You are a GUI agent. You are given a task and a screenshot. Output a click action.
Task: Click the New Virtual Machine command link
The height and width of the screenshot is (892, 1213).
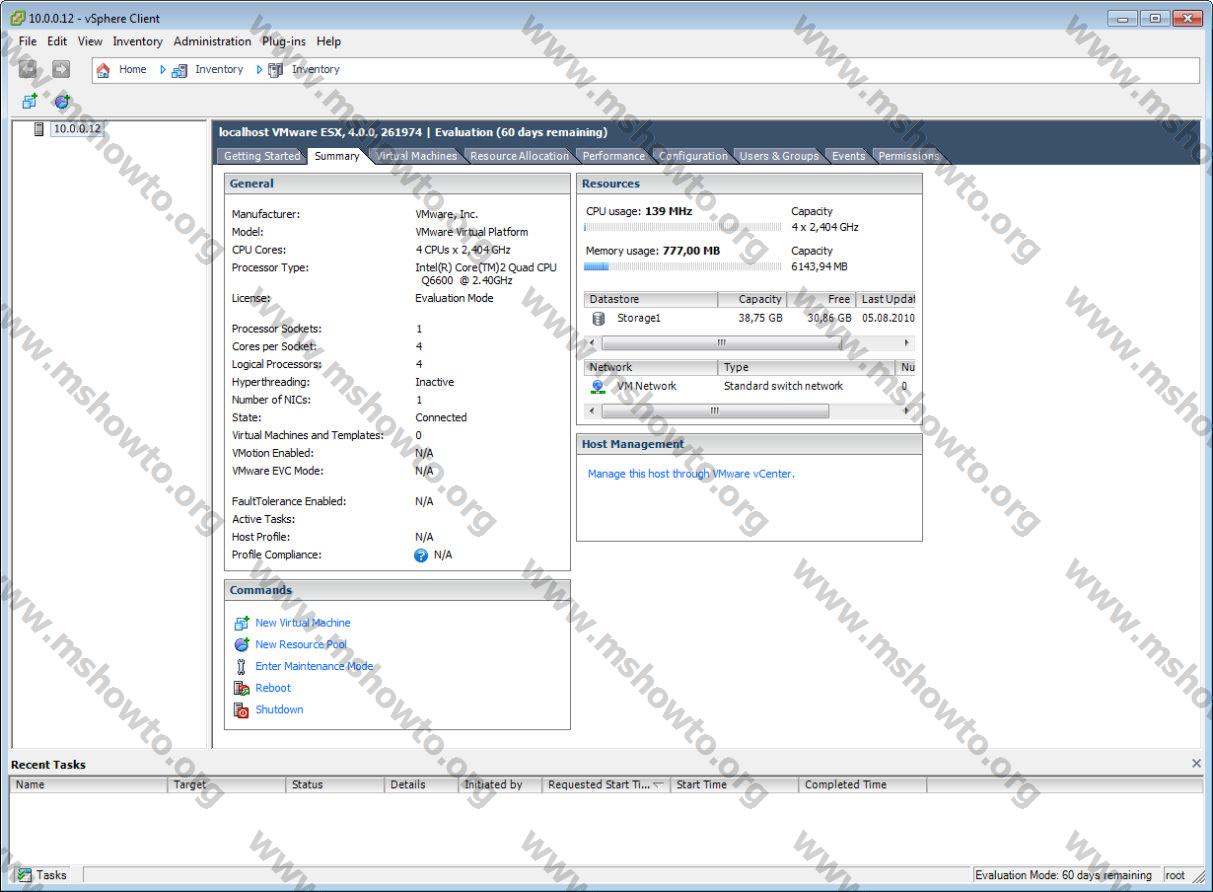click(303, 623)
